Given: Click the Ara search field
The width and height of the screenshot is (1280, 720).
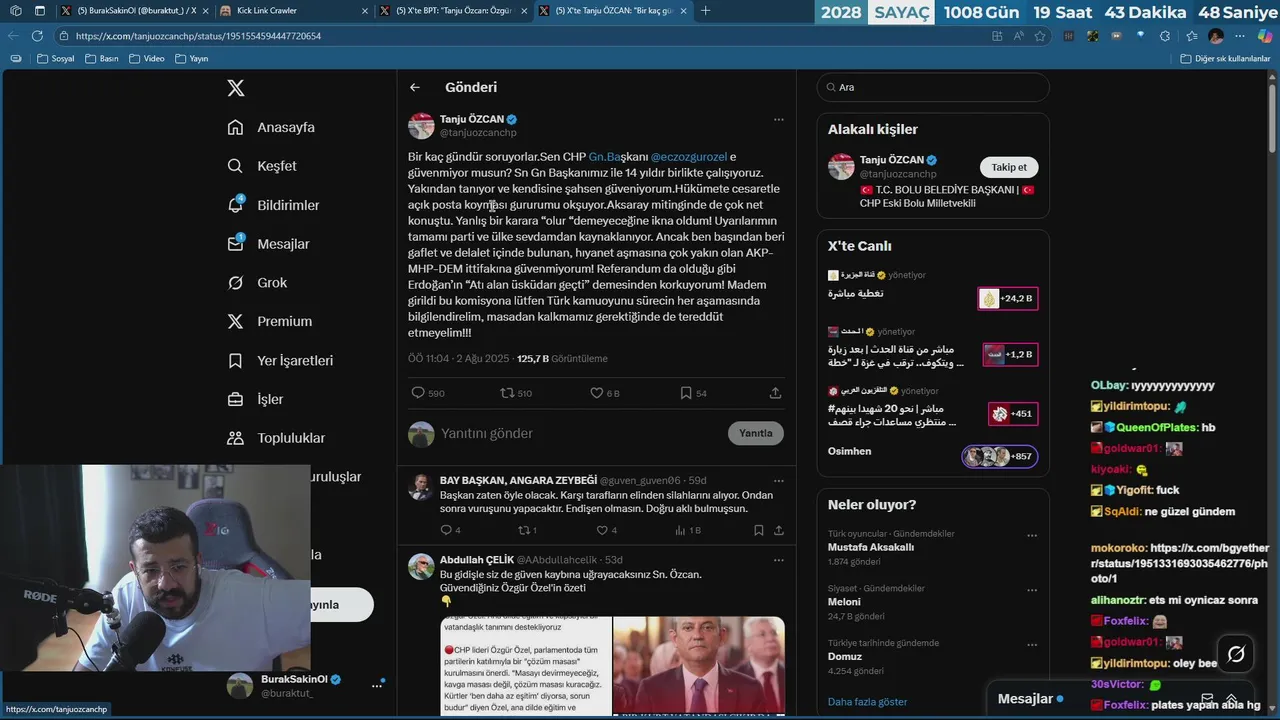Looking at the screenshot, I should 933,87.
